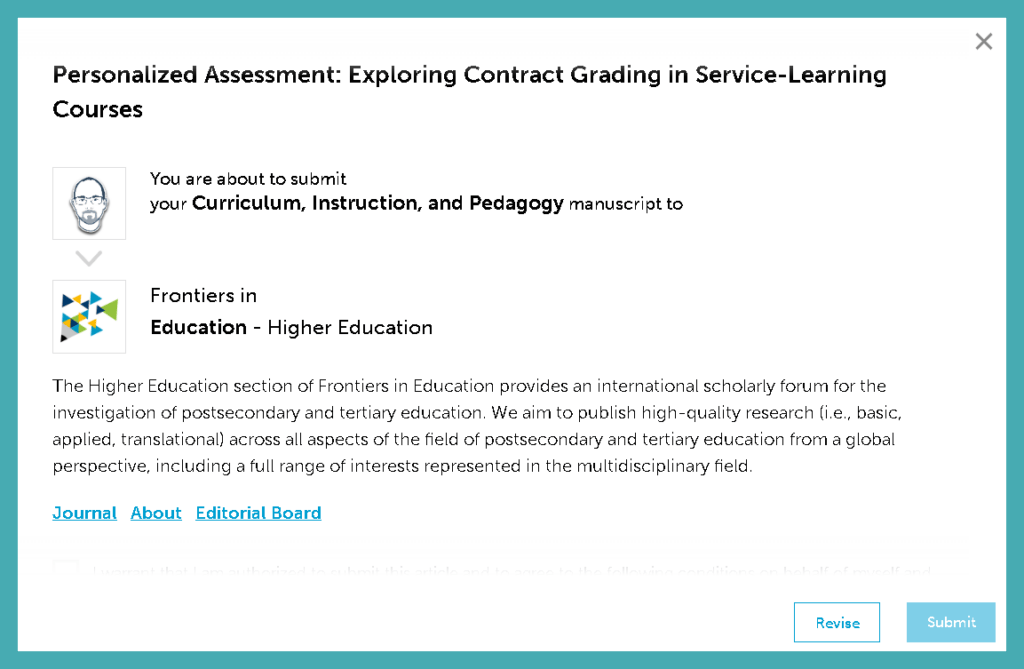Open the Editorial Board link
The width and height of the screenshot is (1024, 669).
point(258,513)
